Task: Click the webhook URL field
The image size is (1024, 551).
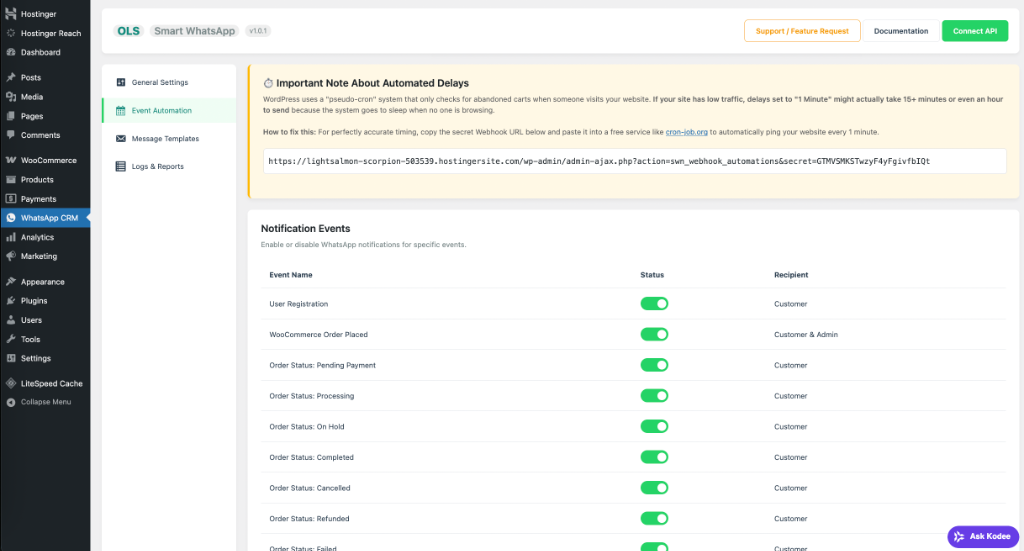Action: click(x=634, y=161)
